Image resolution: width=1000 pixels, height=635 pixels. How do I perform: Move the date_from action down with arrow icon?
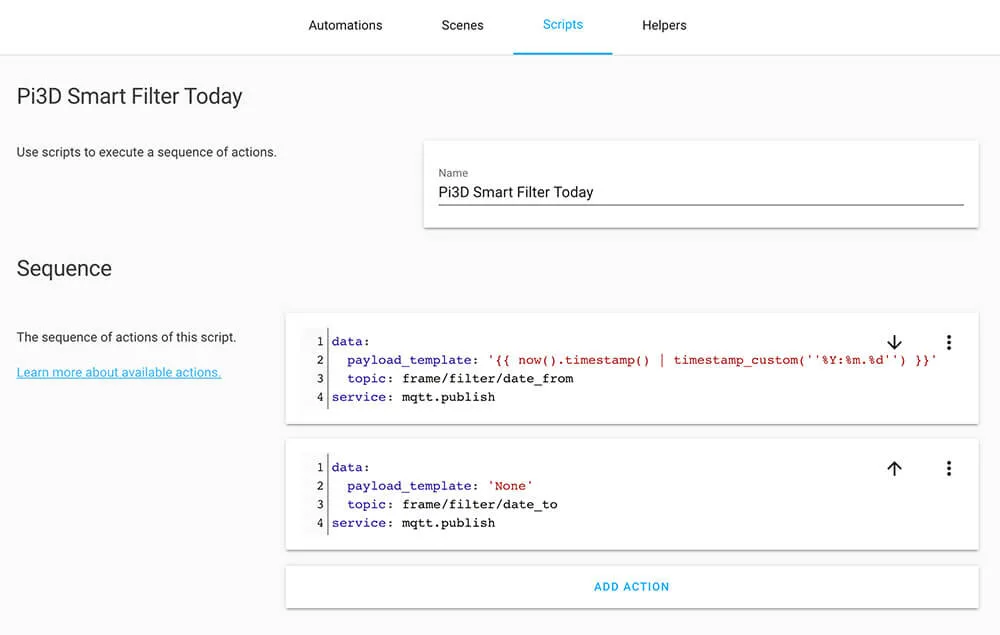click(894, 342)
